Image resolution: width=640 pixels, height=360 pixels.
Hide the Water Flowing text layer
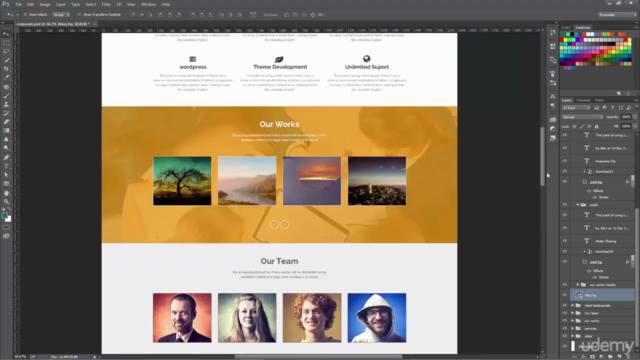tap(564, 241)
